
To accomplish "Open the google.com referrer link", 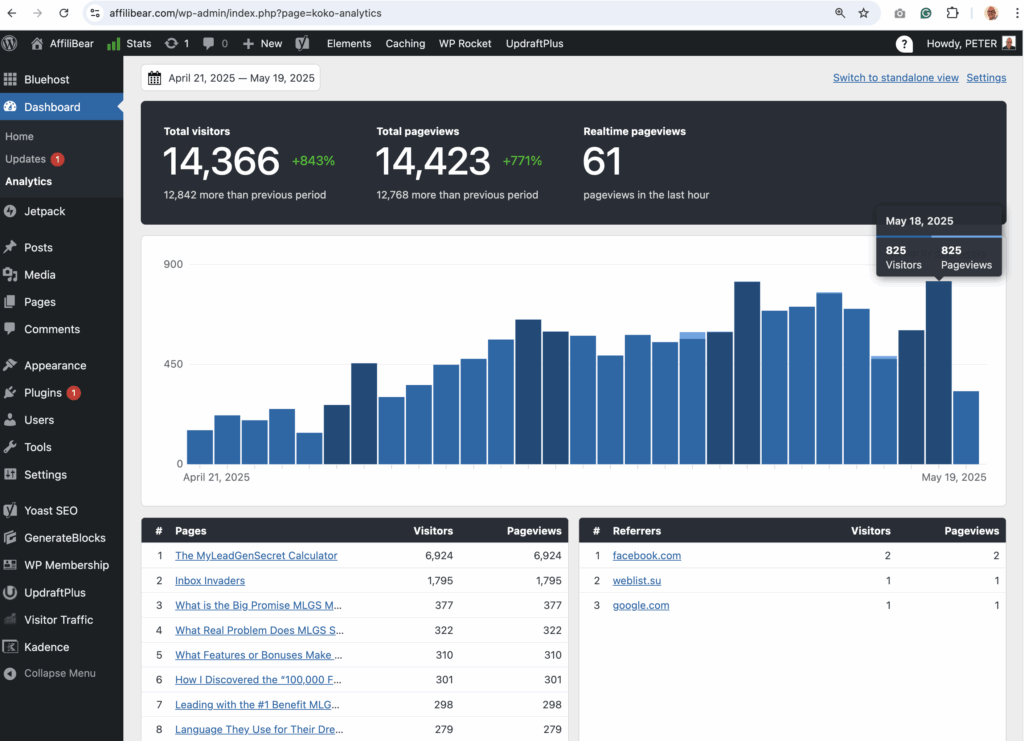I will pos(641,605).
